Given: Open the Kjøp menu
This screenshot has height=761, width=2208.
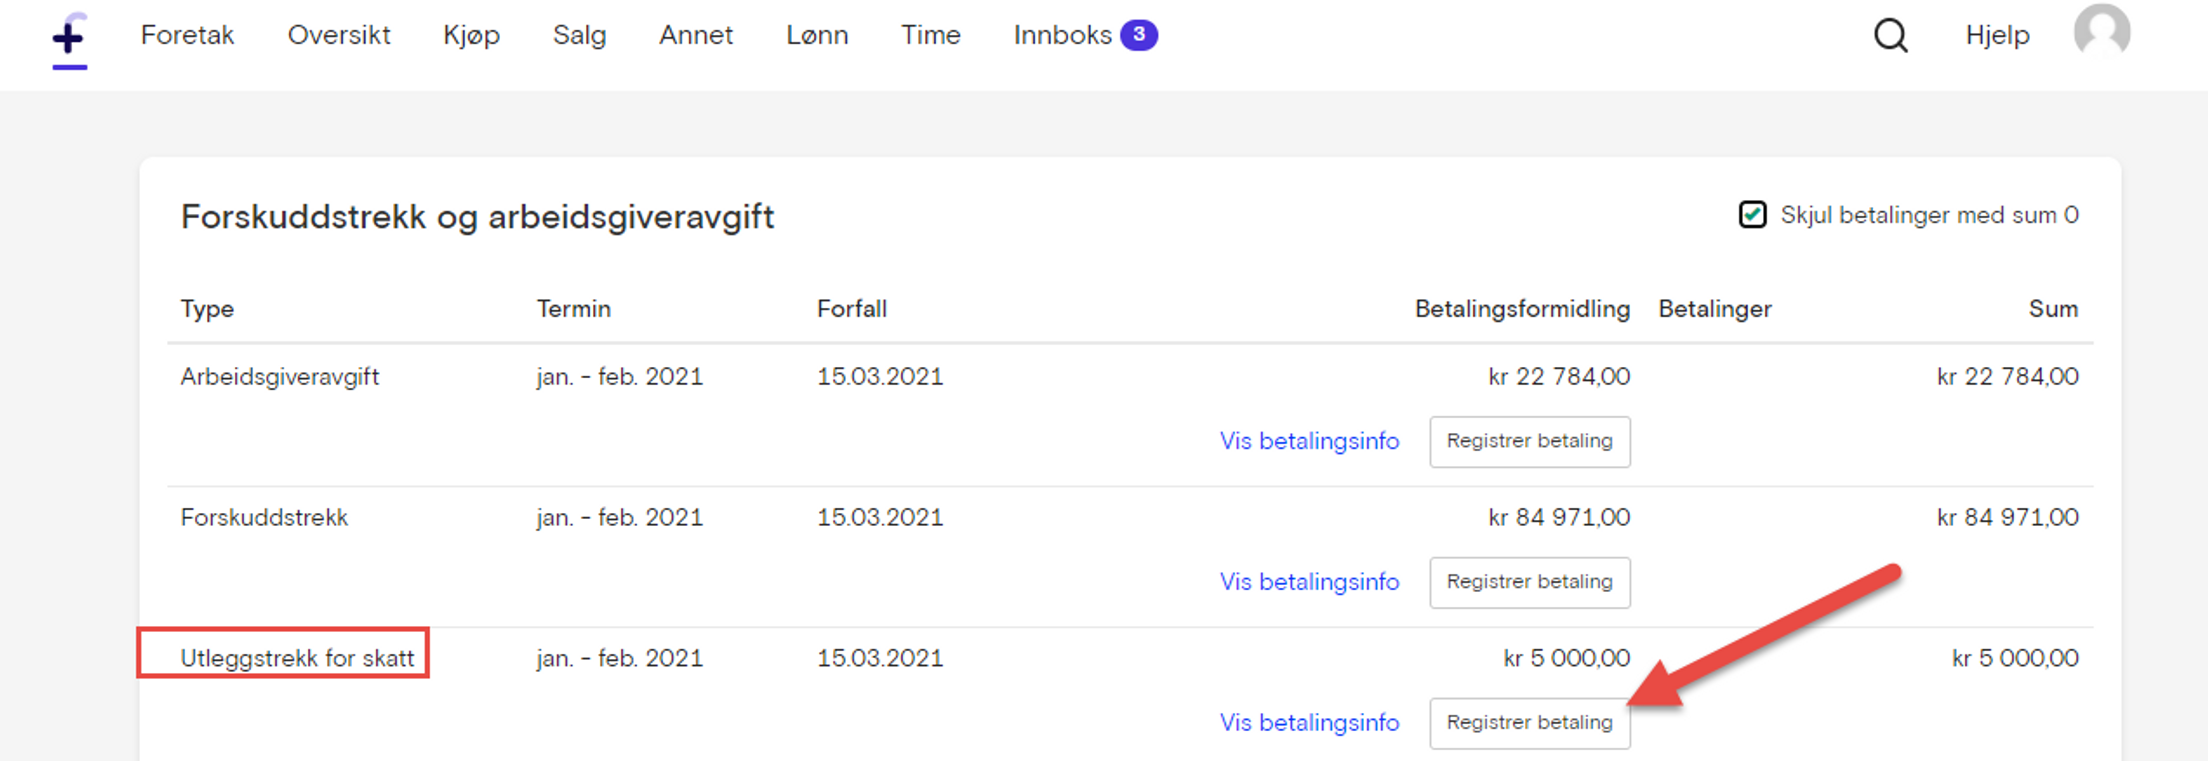Looking at the screenshot, I should [471, 35].
